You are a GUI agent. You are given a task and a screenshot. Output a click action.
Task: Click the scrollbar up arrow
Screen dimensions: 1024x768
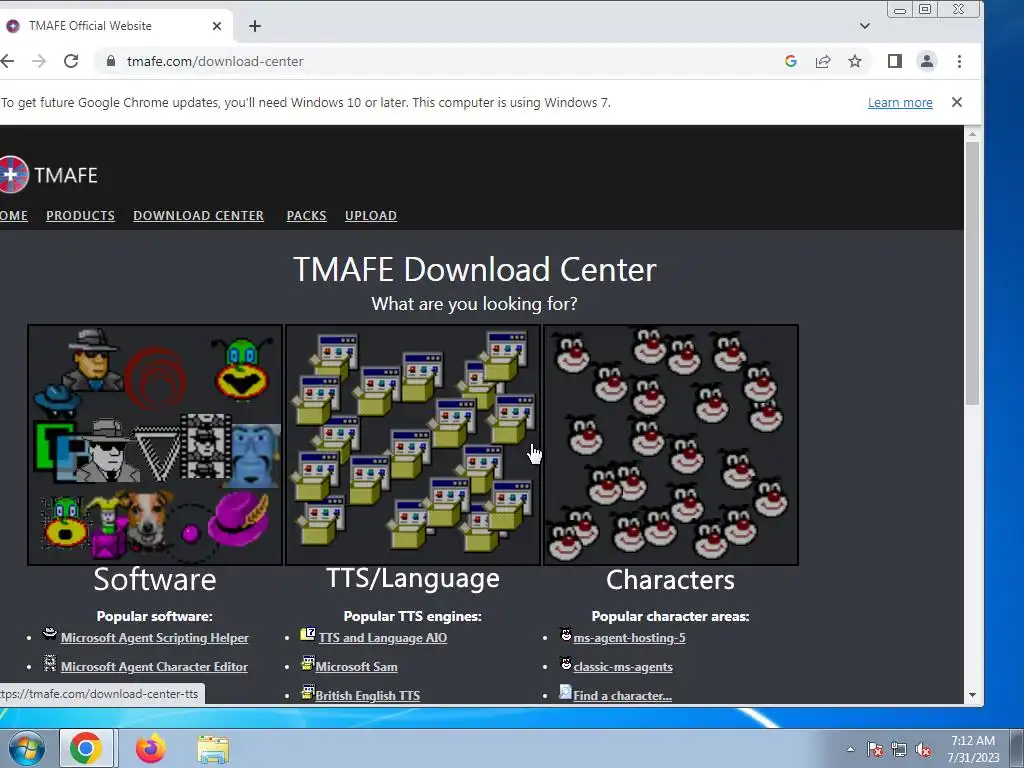pos(972,134)
